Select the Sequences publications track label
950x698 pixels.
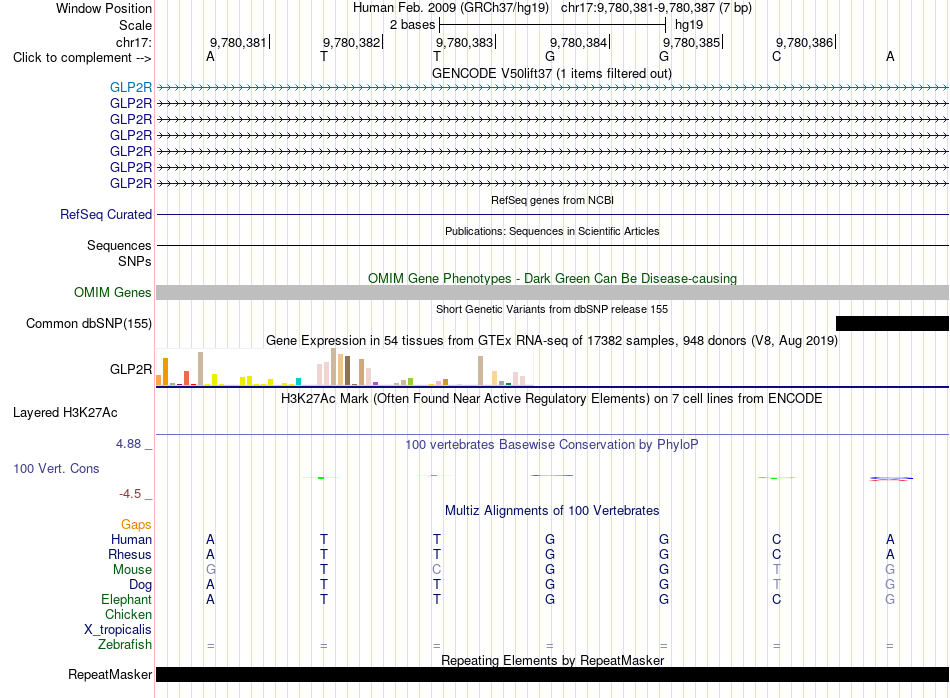tap(119, 245)
